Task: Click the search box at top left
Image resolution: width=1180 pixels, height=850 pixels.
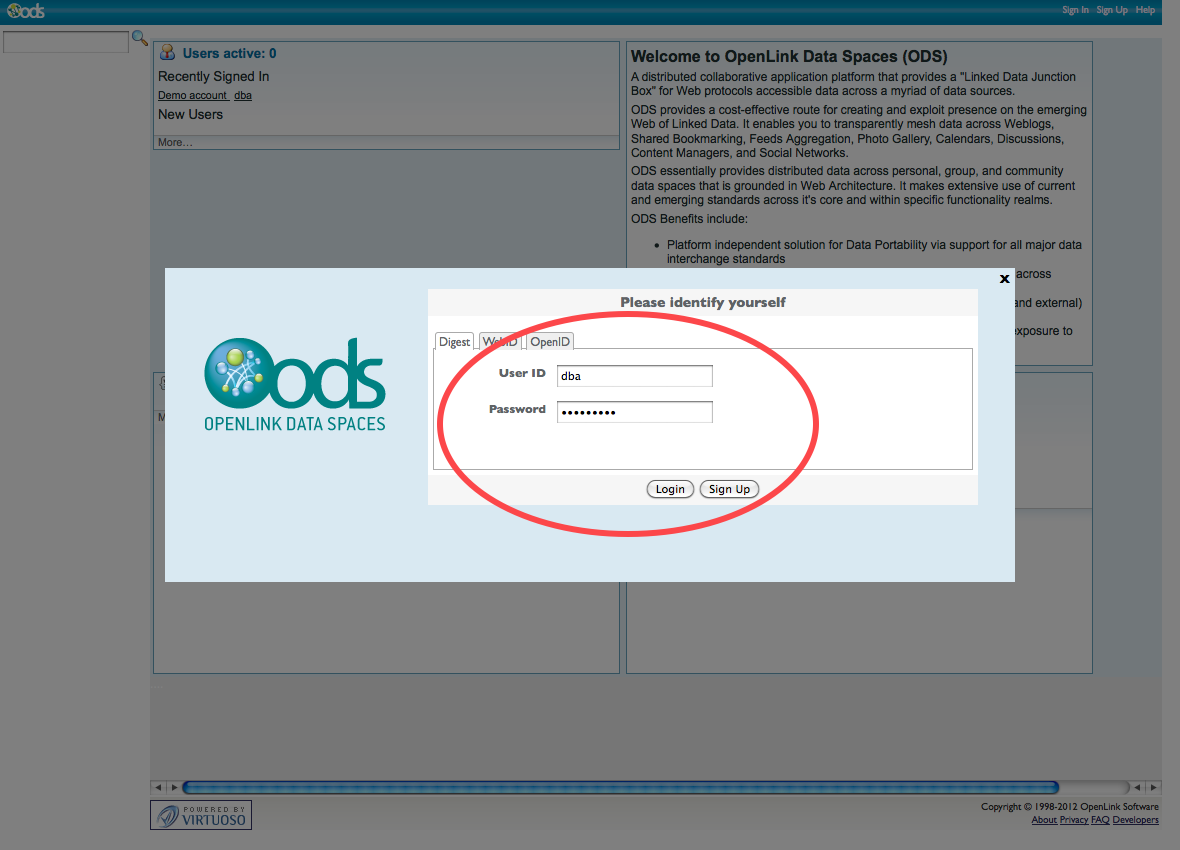Action: click(x=66, y=42)
